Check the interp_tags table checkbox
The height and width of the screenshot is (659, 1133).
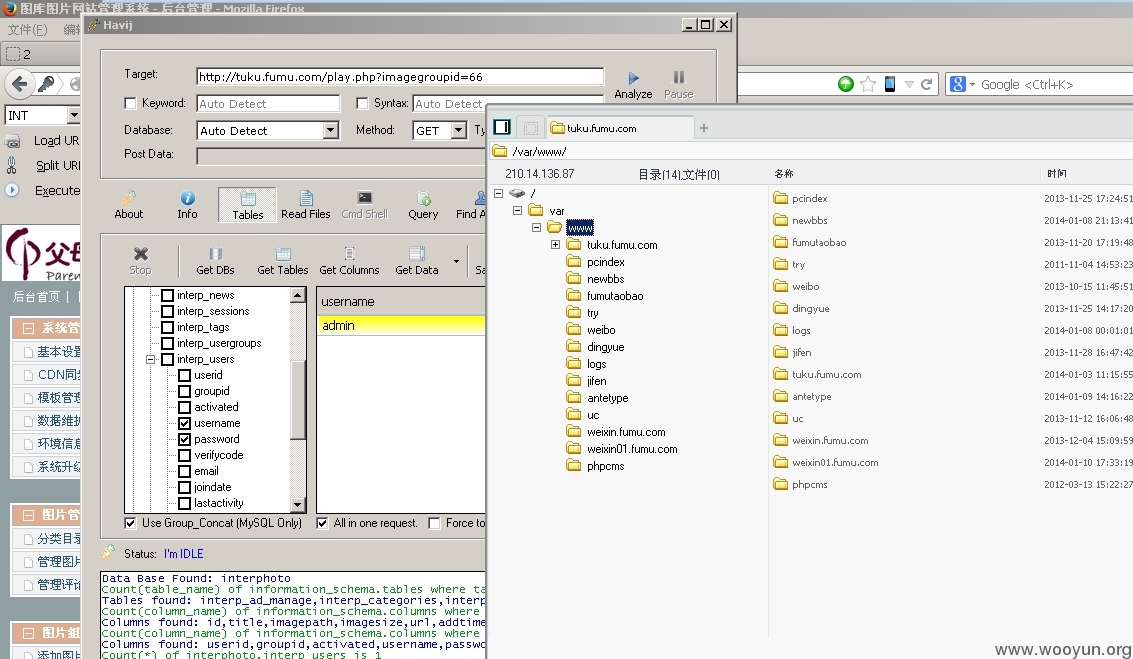point(168,327)
